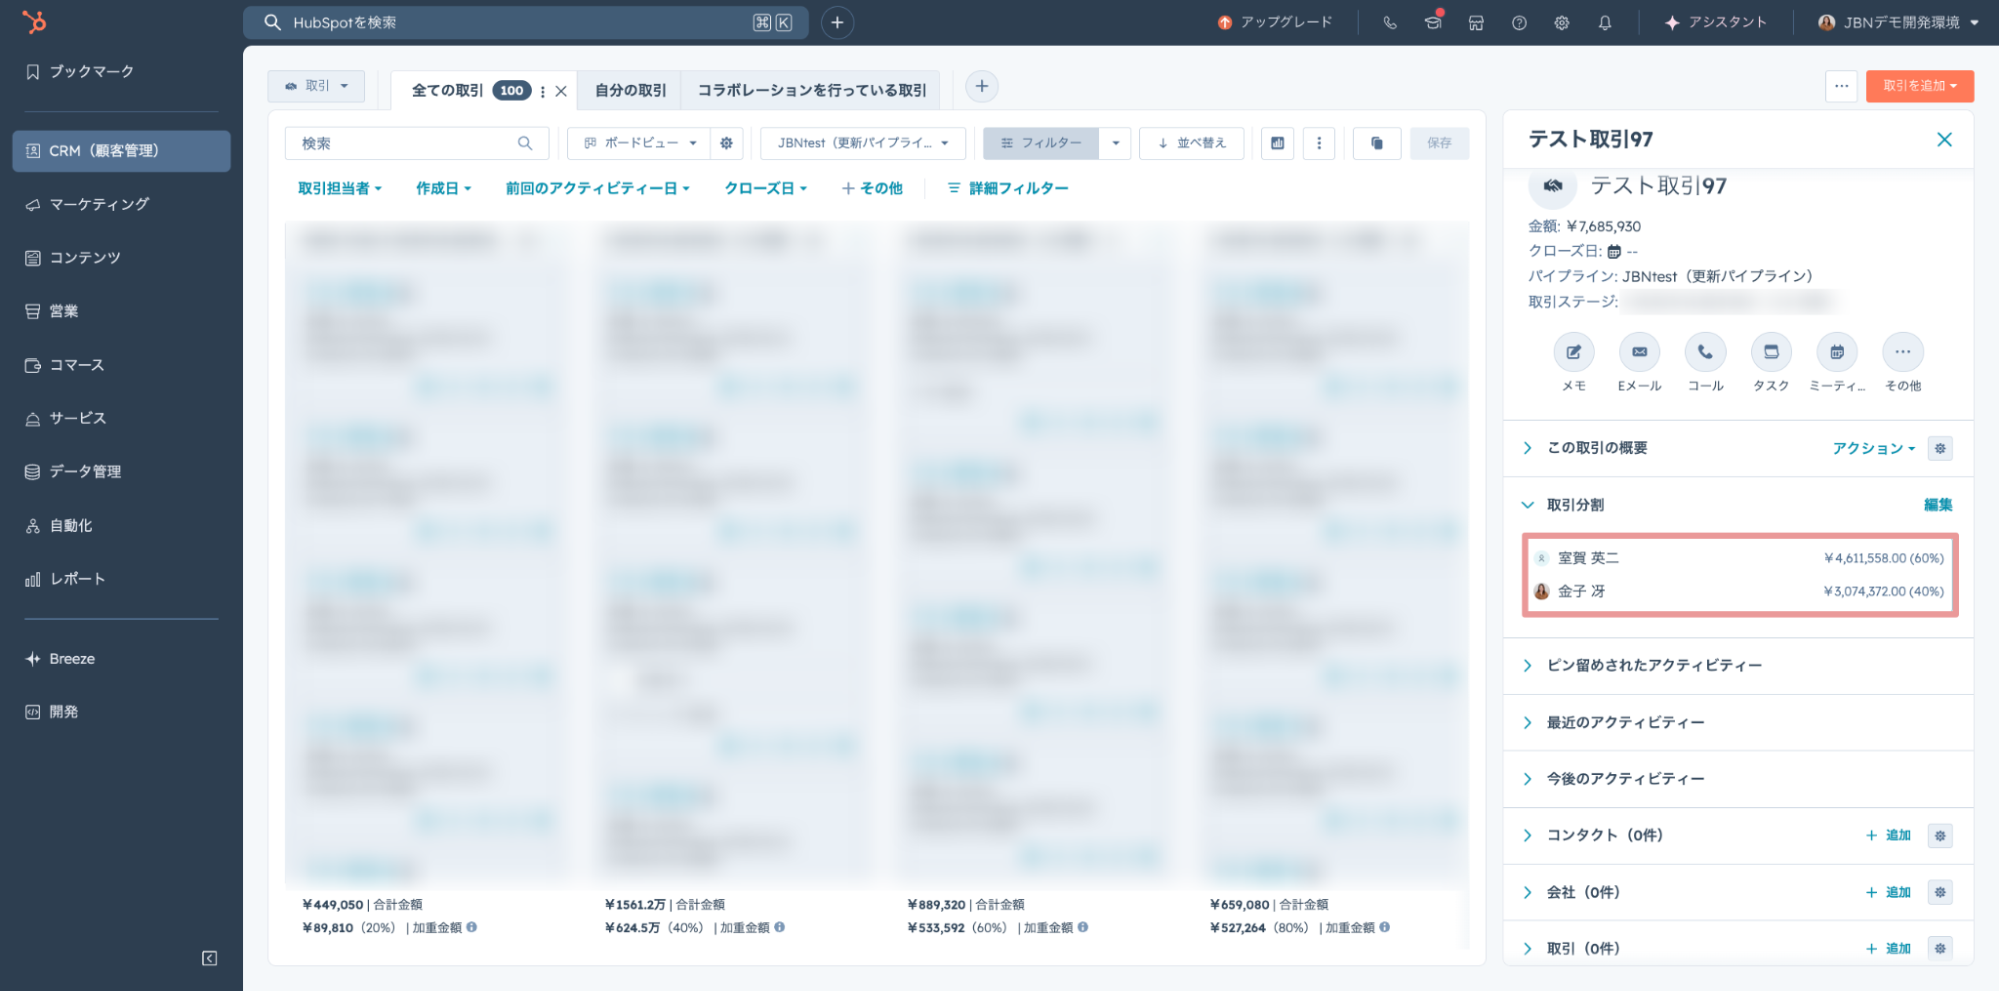Open the JBNtest pipeline dropdown
1999x991 pixels.
[862, 143]
